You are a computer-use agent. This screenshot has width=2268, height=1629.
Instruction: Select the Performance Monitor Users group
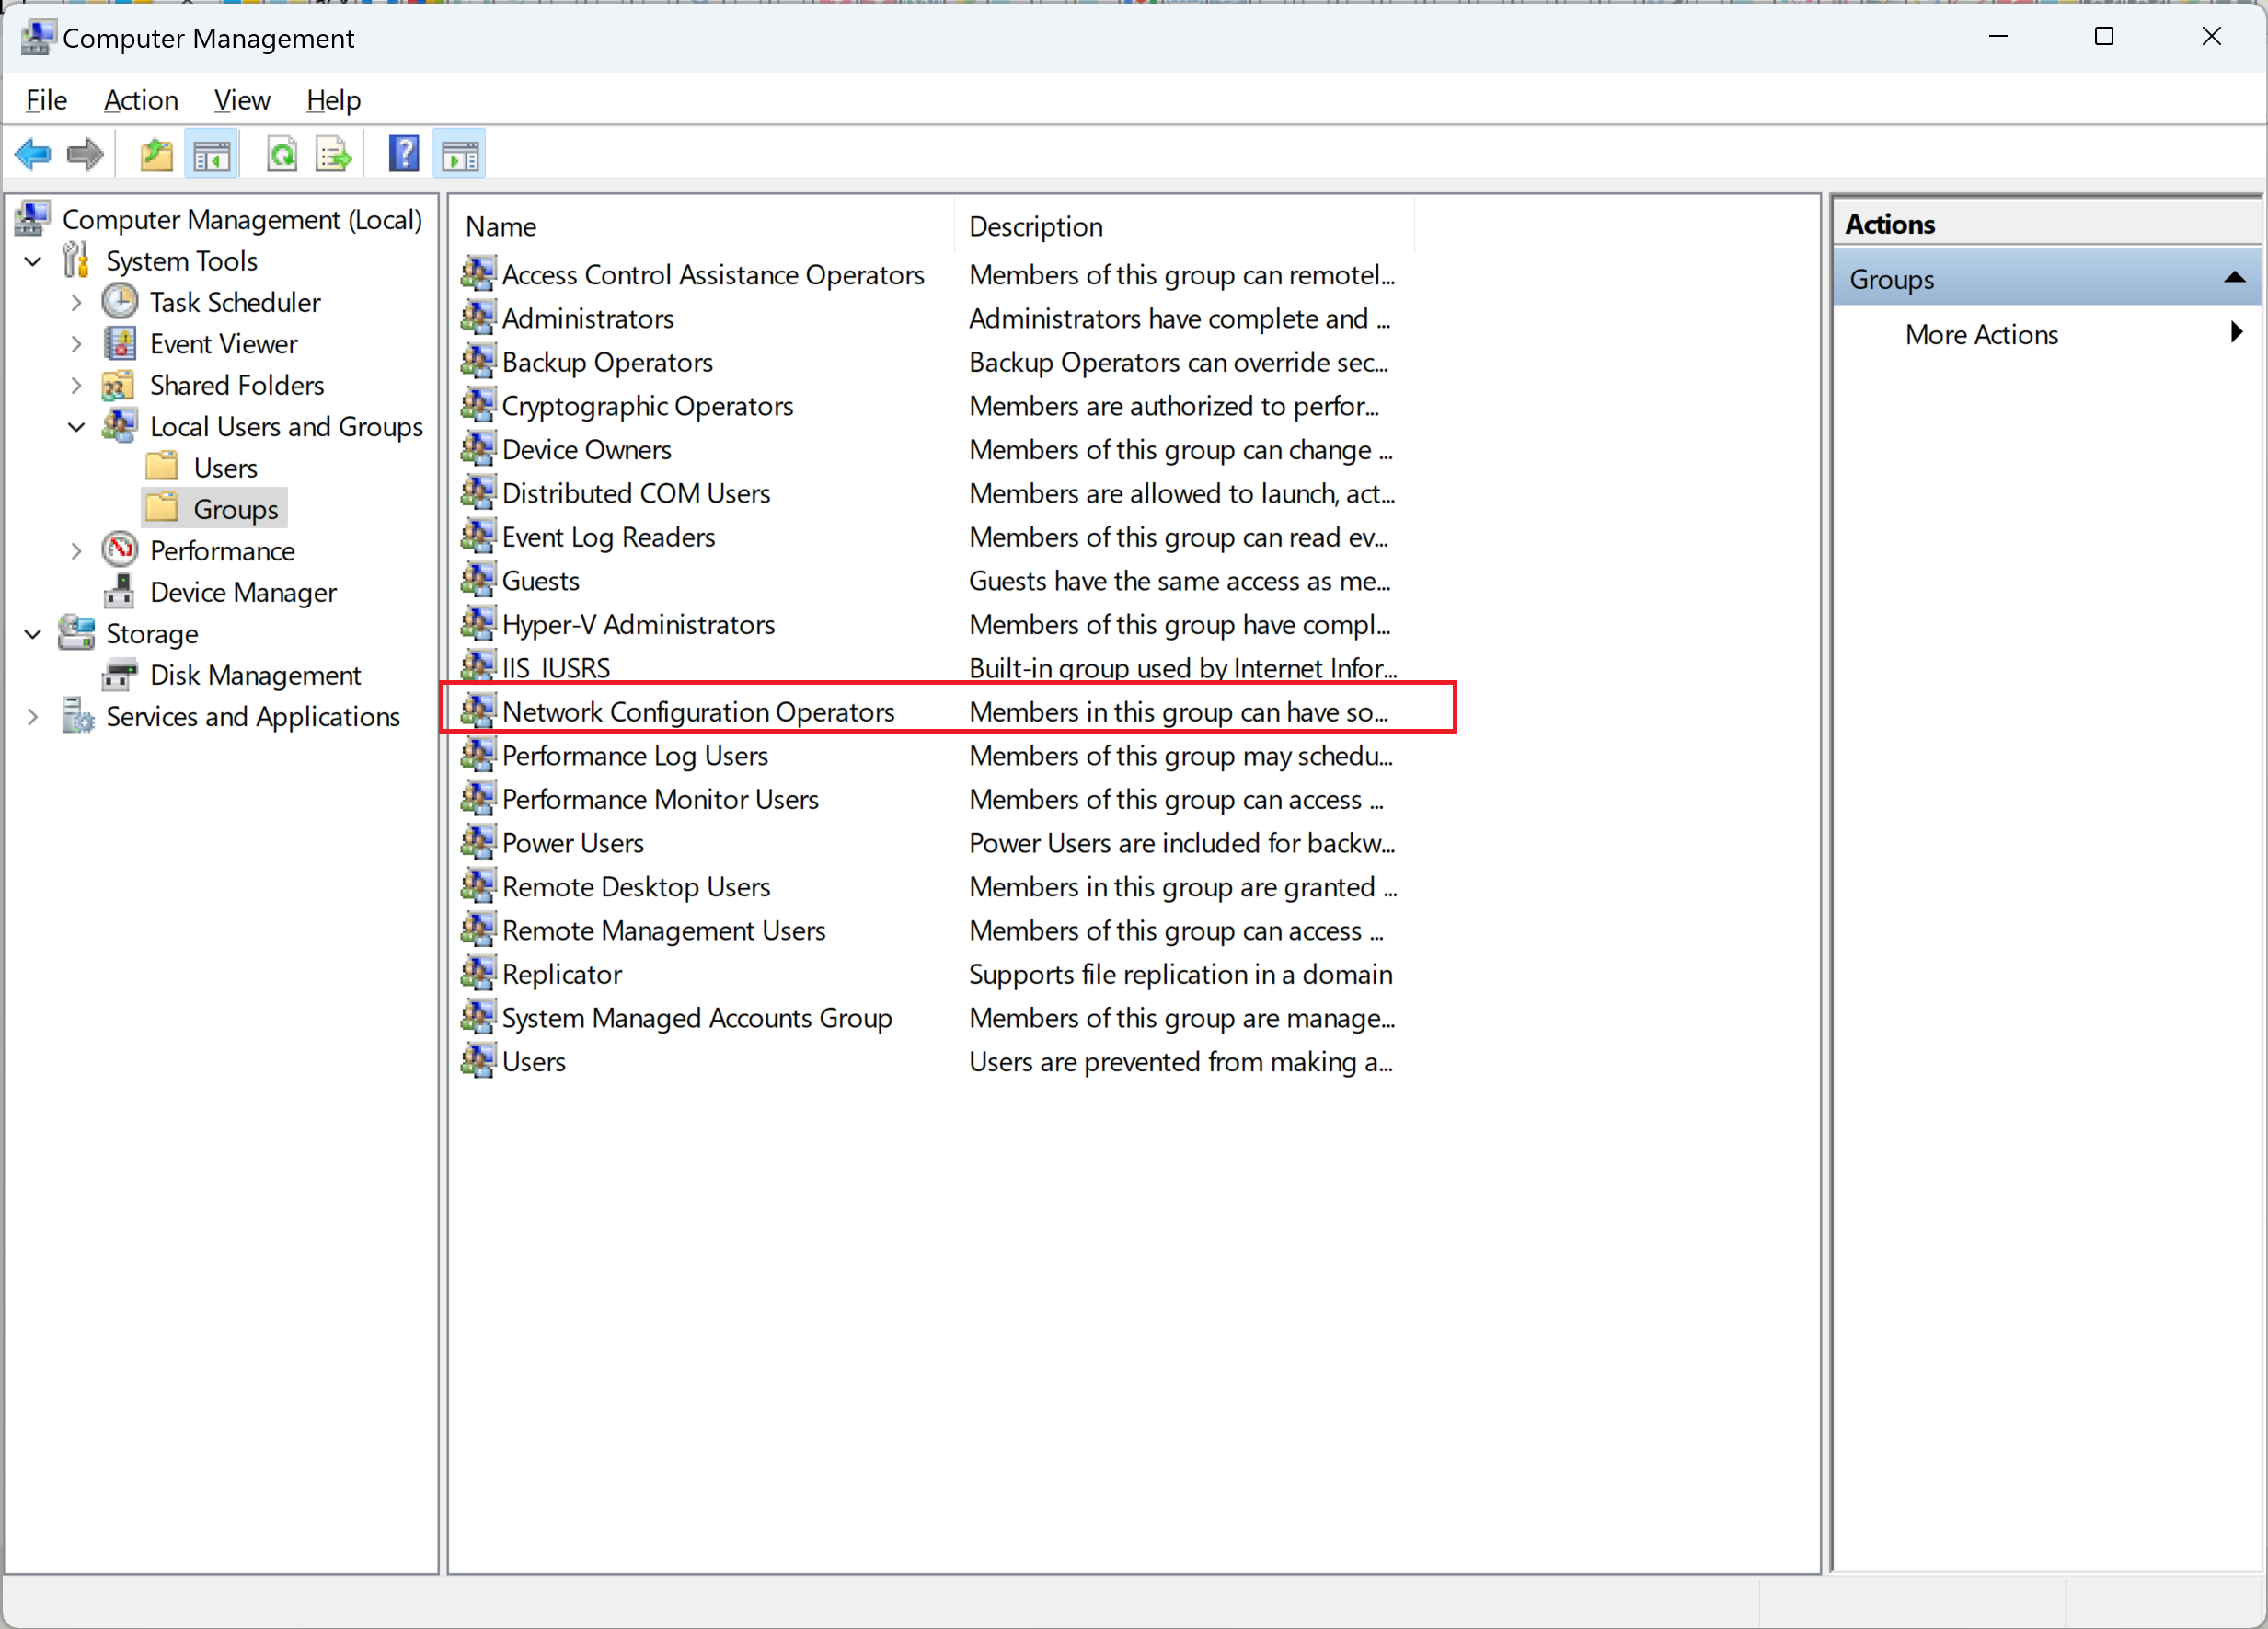point(660,799)
